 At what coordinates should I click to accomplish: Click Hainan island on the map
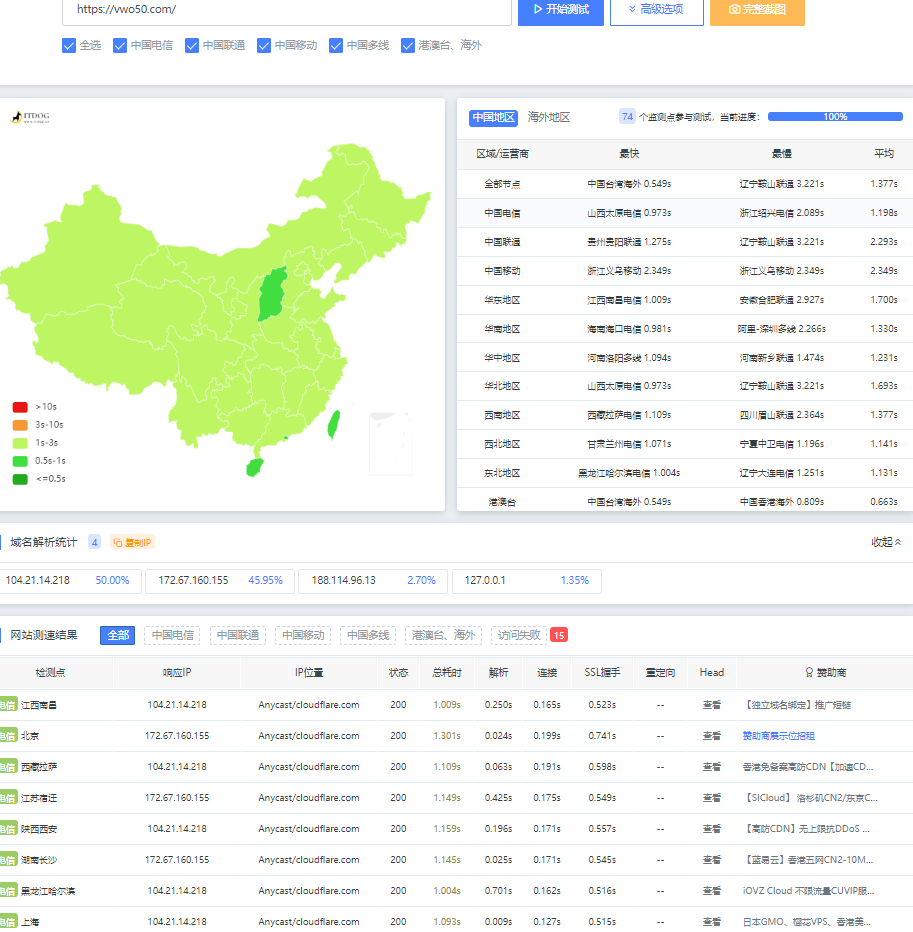254,467
